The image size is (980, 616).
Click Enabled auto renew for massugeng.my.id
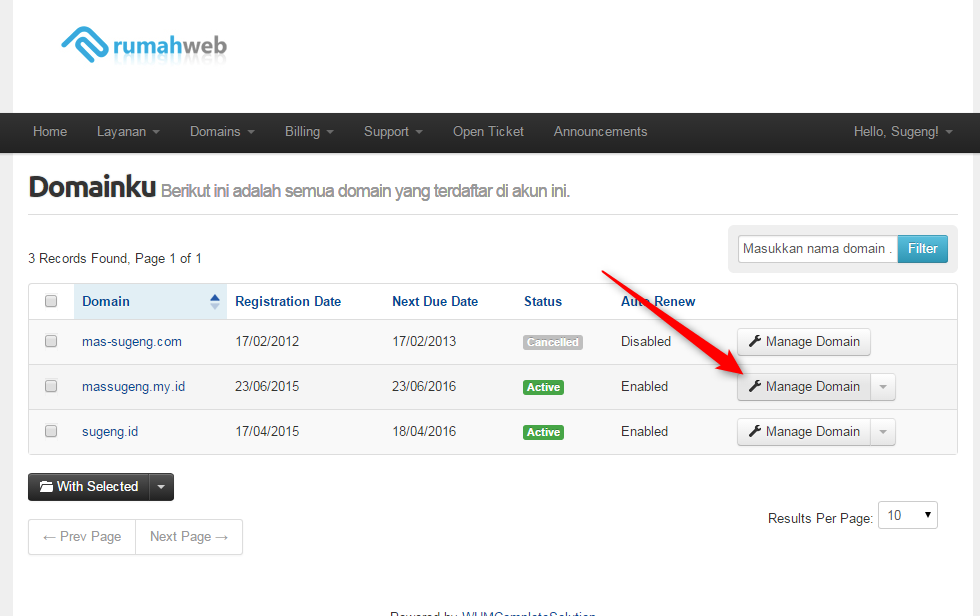coord(644,387)
